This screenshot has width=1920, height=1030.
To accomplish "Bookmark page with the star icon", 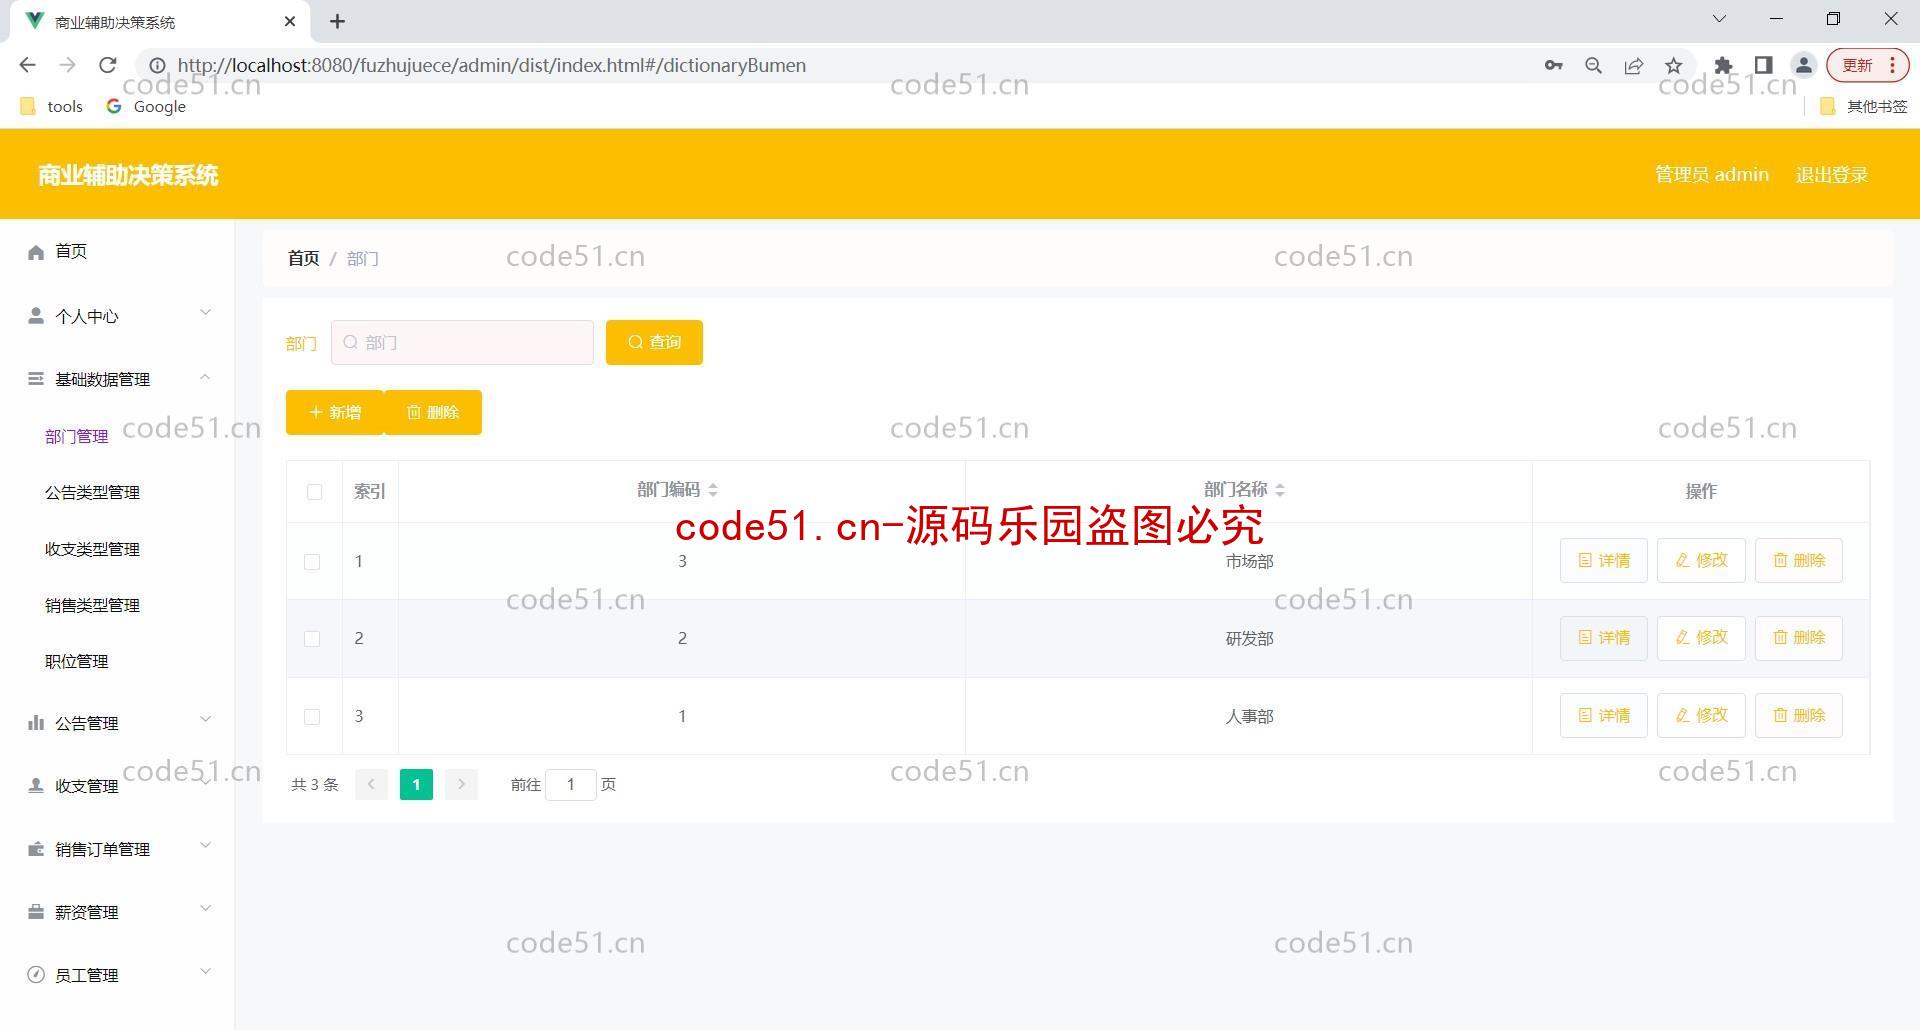I will (x=1674, y=65).
